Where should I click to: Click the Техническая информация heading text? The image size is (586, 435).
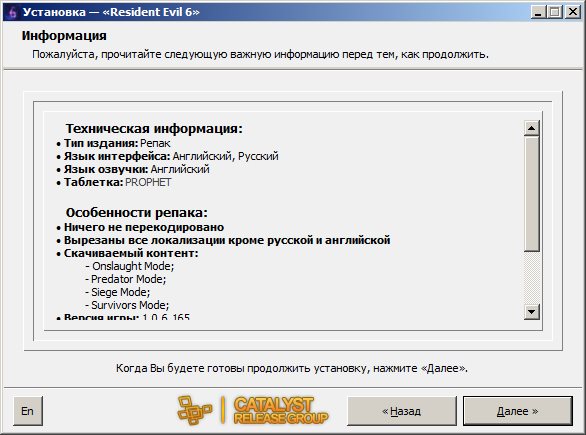click(154, 129)
